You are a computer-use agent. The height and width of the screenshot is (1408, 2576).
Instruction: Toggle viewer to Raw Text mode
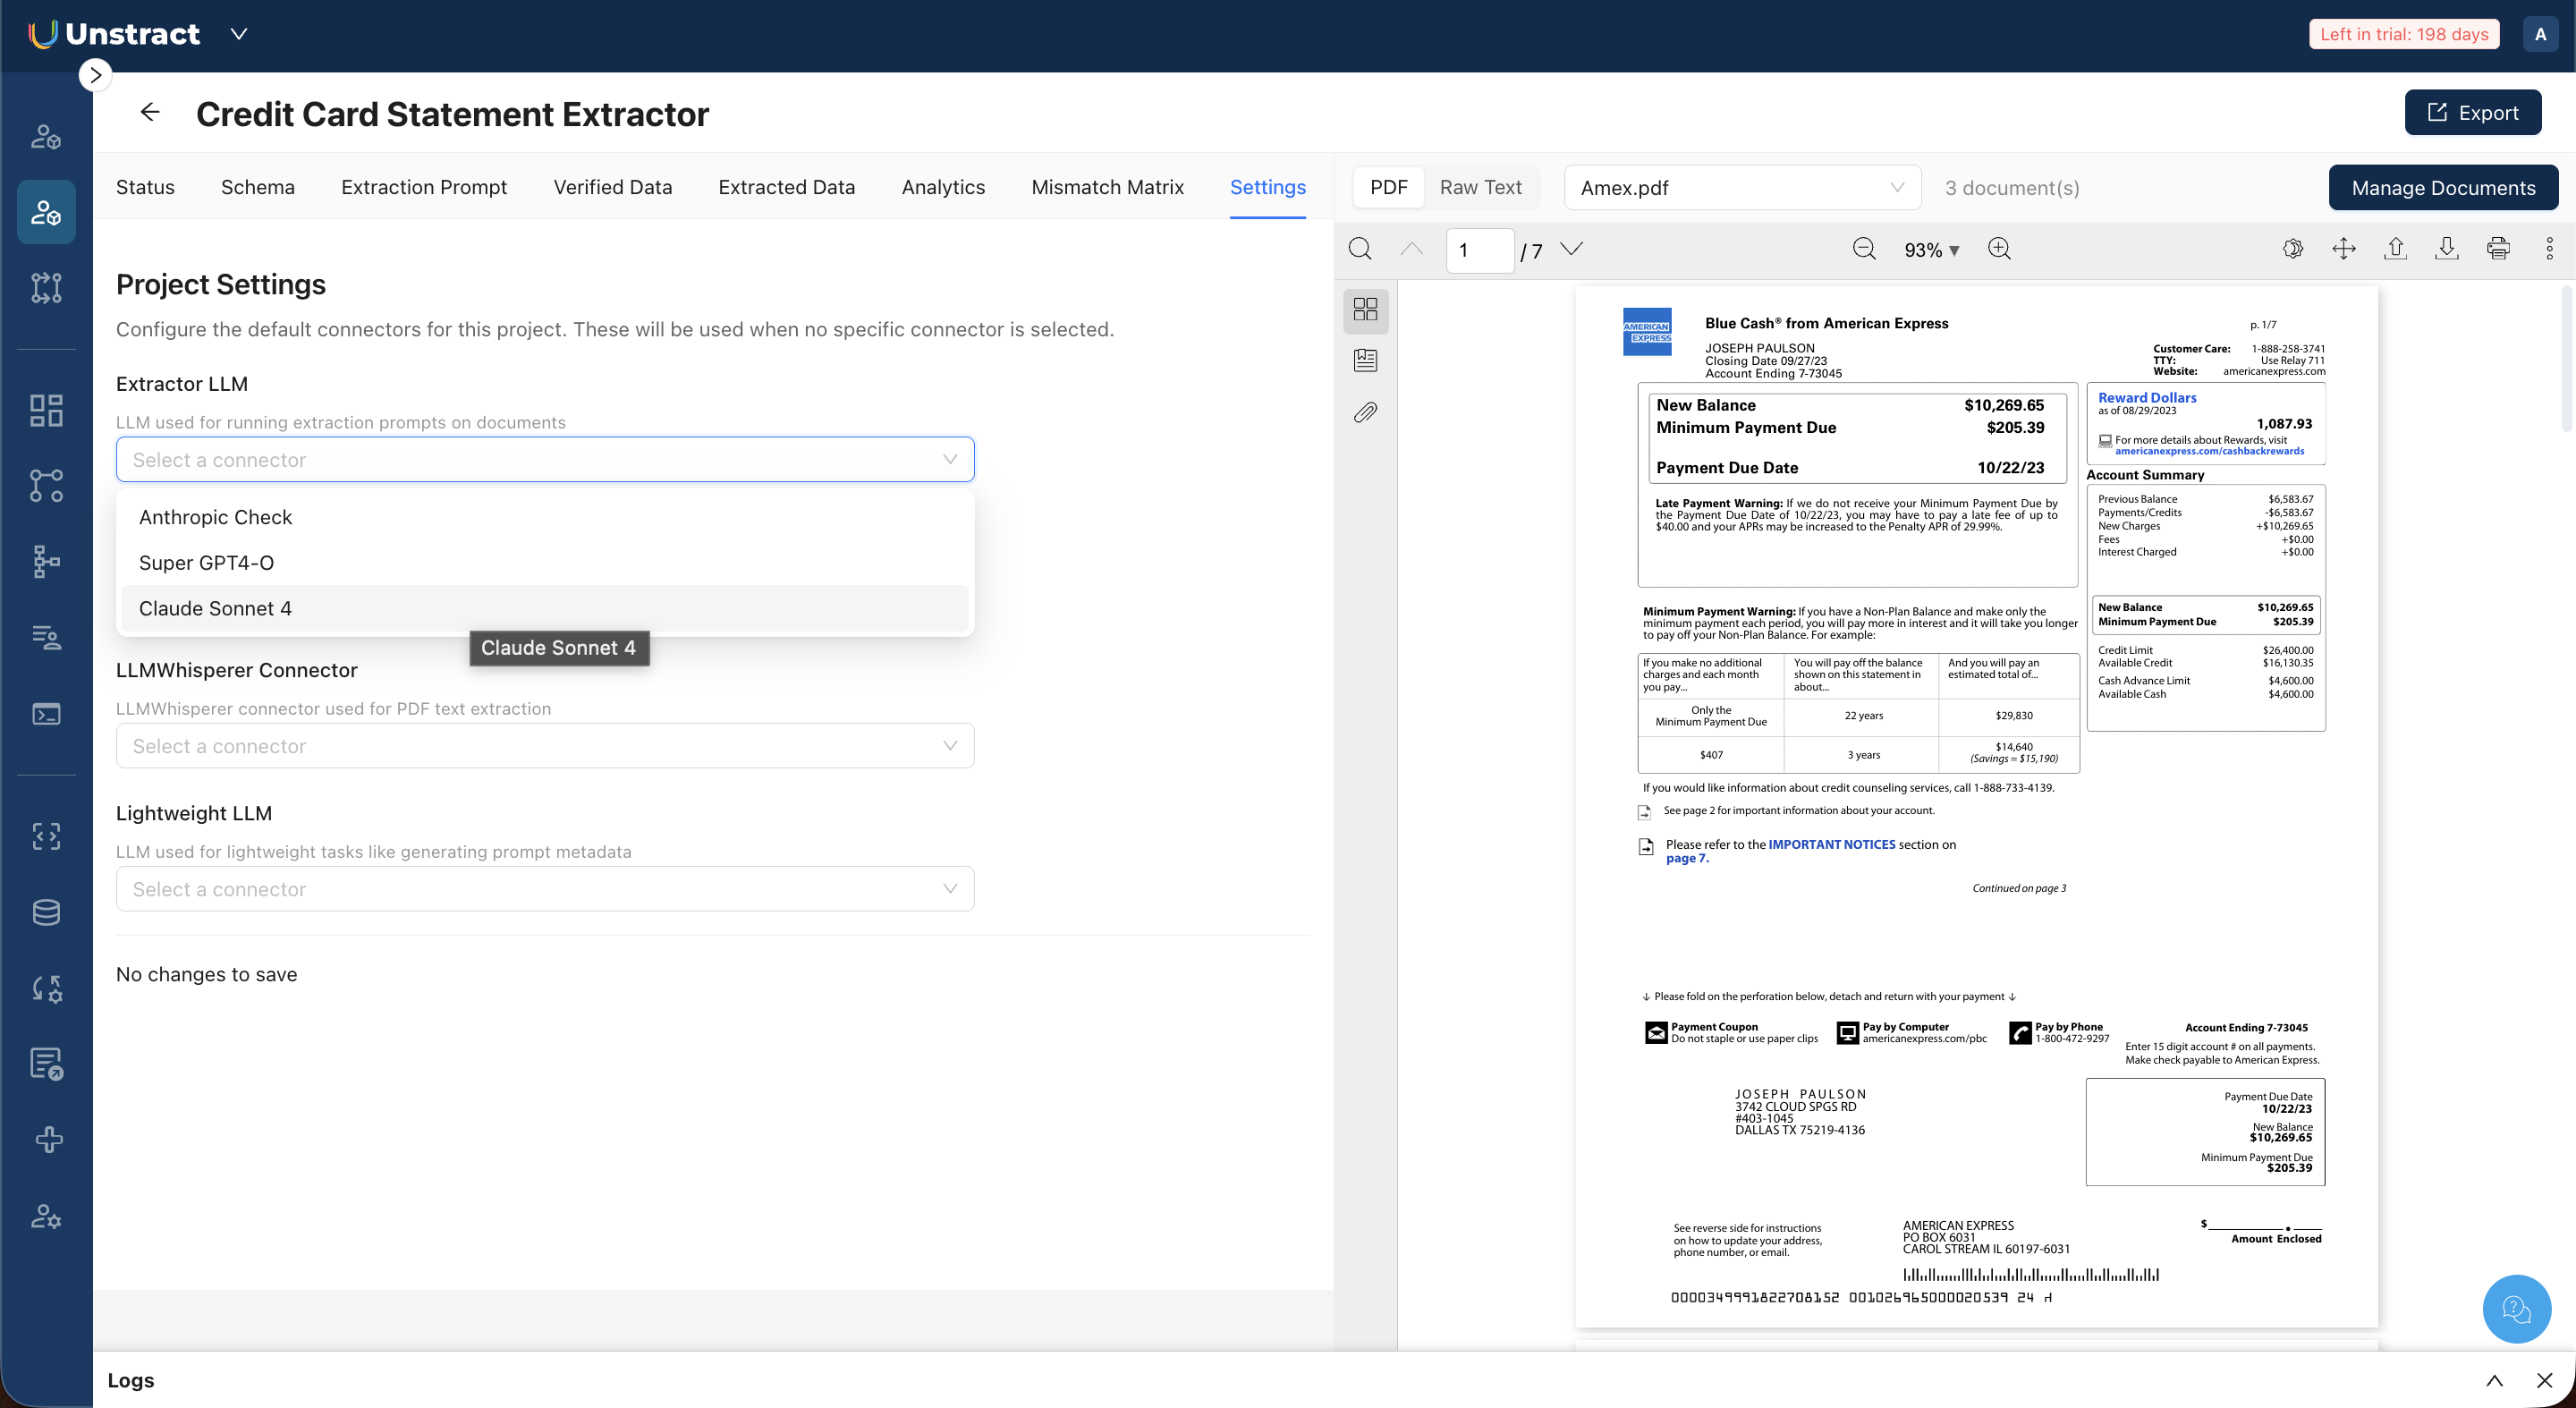tap(1480, 188)
